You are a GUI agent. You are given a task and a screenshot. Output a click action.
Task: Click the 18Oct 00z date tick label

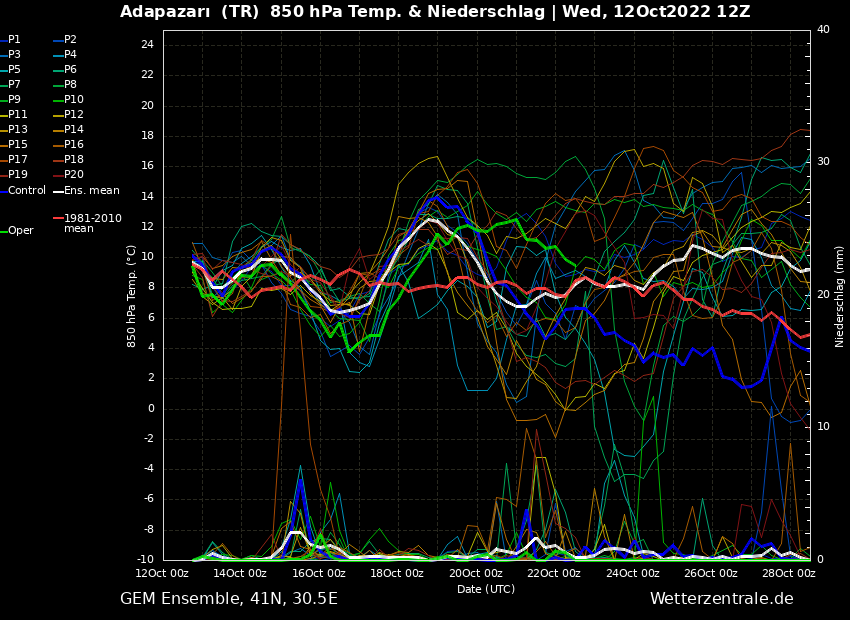[x=397, y=573]
